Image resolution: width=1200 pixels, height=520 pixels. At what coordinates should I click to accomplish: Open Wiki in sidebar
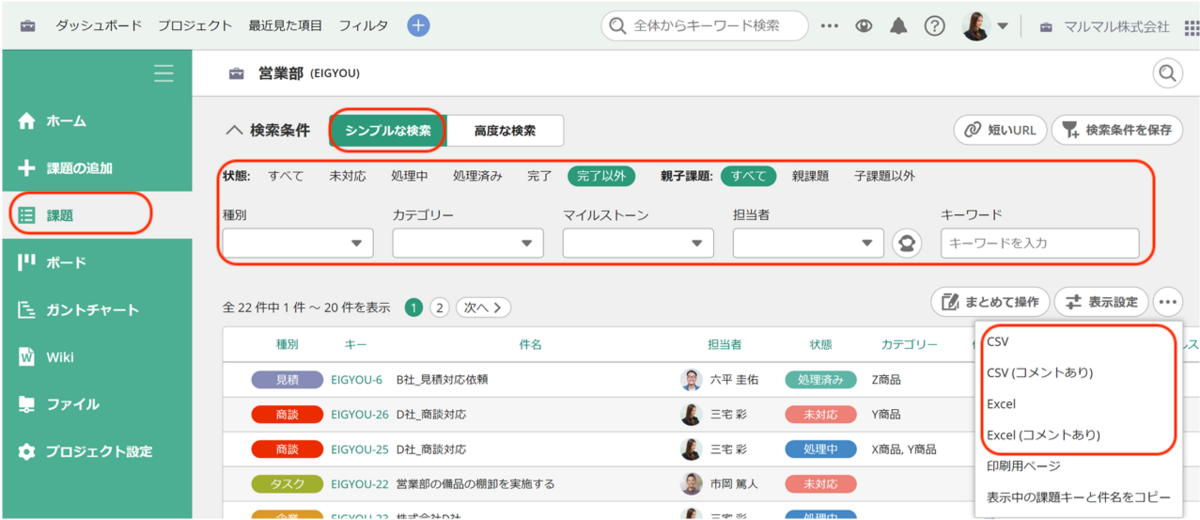46,357
